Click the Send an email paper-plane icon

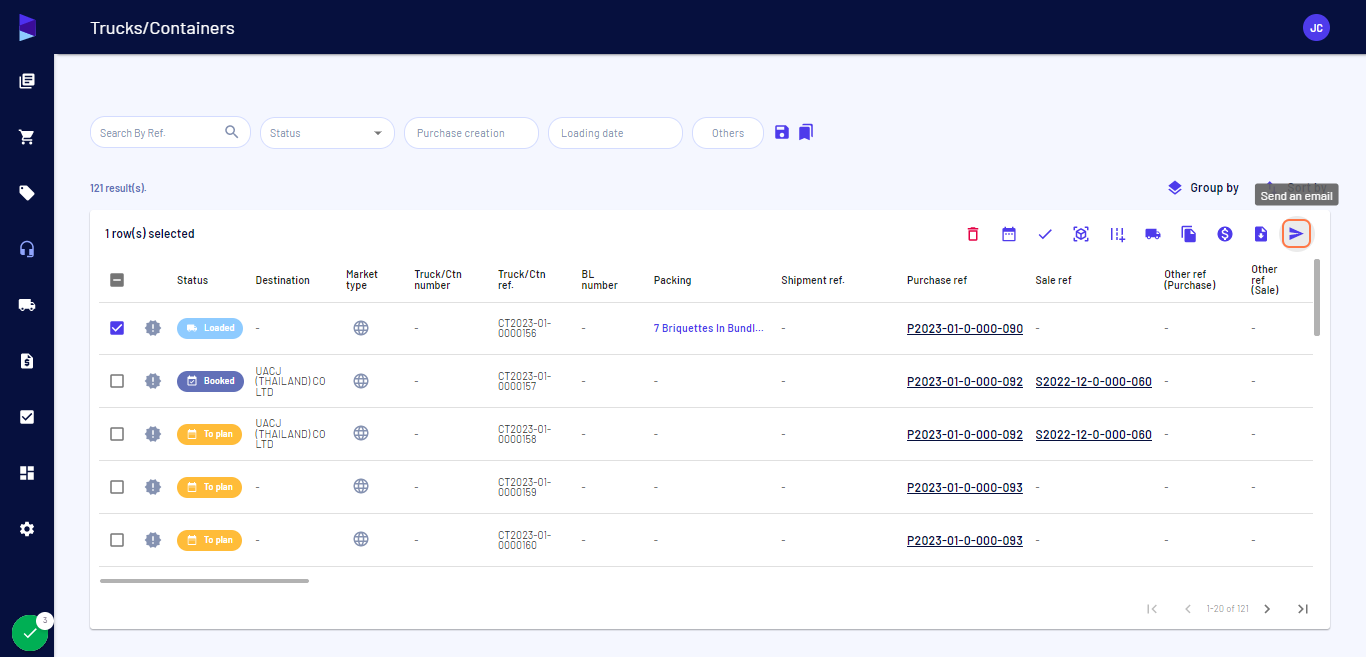(x=1297, y=234)
